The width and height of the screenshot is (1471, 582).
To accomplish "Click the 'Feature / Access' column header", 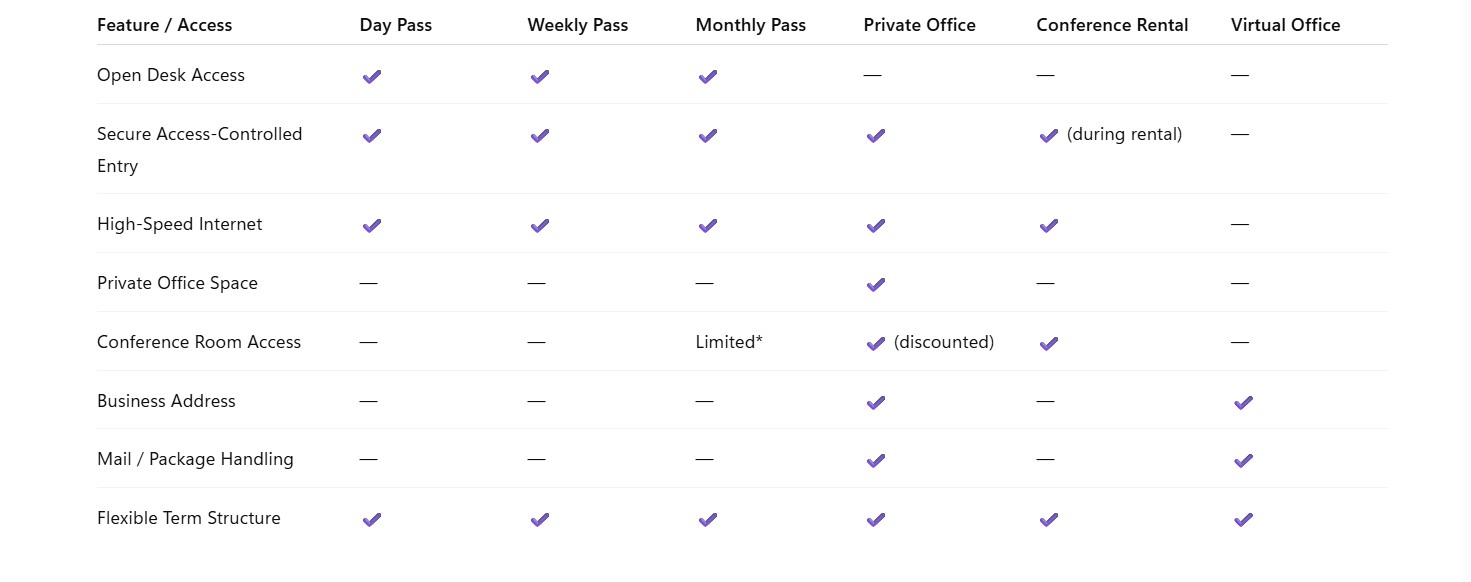I will 164,25.
